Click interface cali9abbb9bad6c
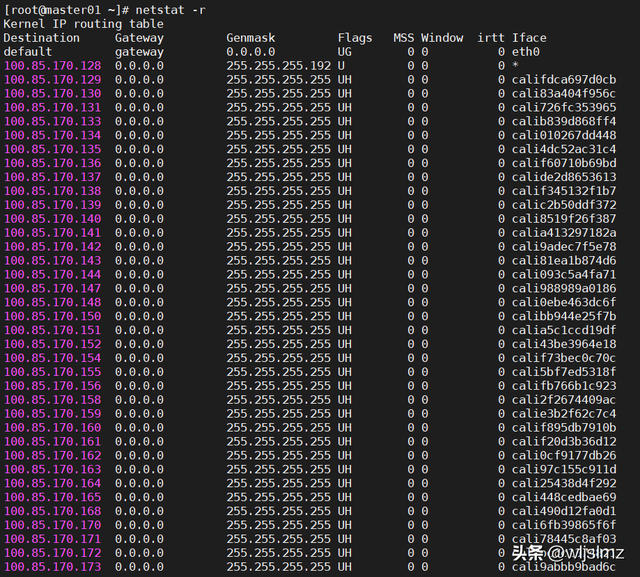 pos(564,566)
